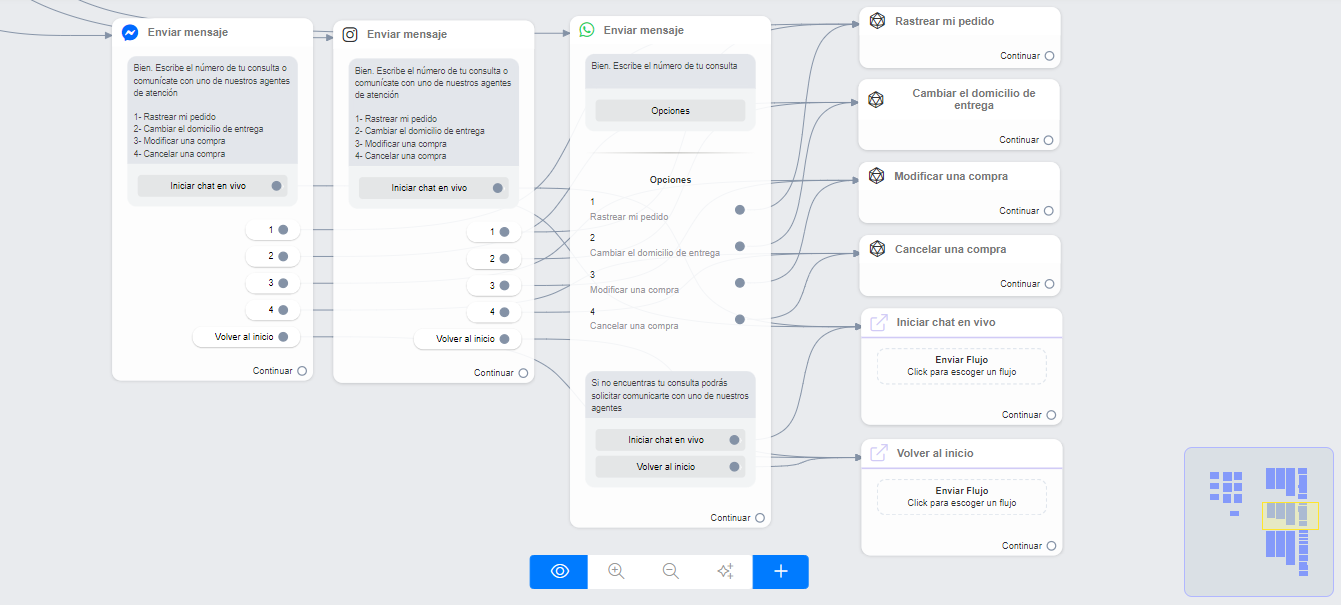
Task: Click Continuar connector on Cancelar una compra block
Action: tap(1049, 284)
